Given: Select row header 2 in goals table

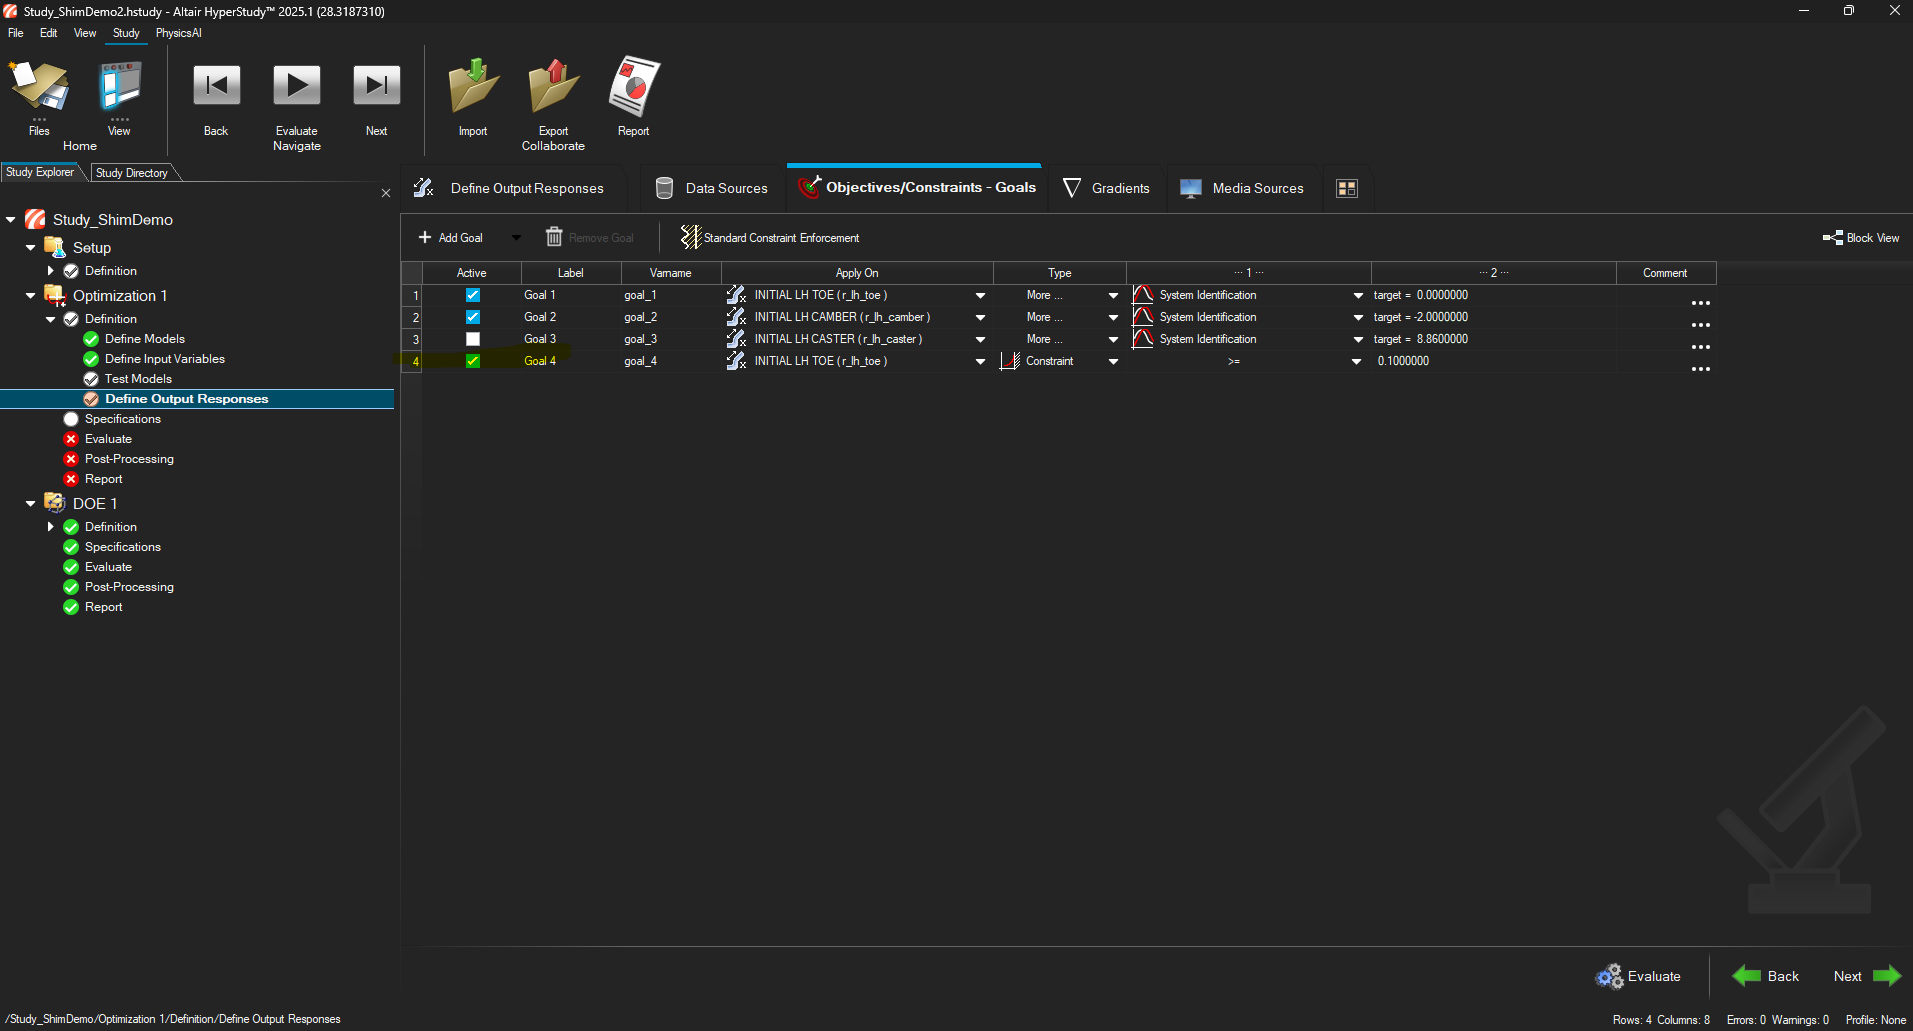Looking at the screenshot, I should 412,317.
